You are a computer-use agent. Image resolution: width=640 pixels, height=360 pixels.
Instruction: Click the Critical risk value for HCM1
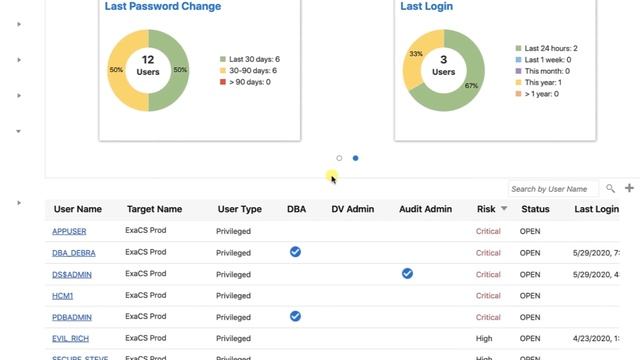click(x=488, y=296)
